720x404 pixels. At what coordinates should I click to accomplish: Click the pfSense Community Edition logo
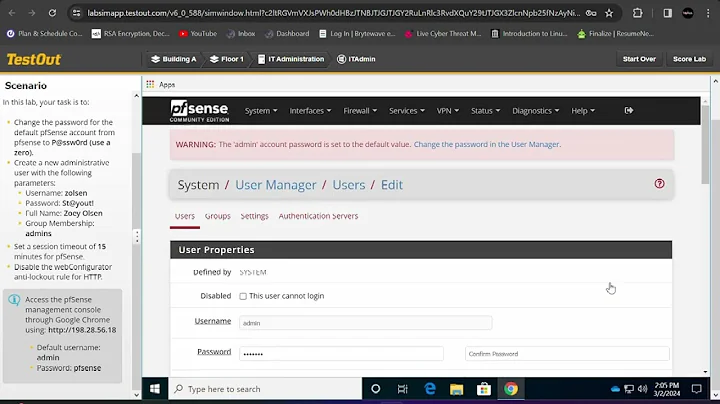(x=199, y=111)
